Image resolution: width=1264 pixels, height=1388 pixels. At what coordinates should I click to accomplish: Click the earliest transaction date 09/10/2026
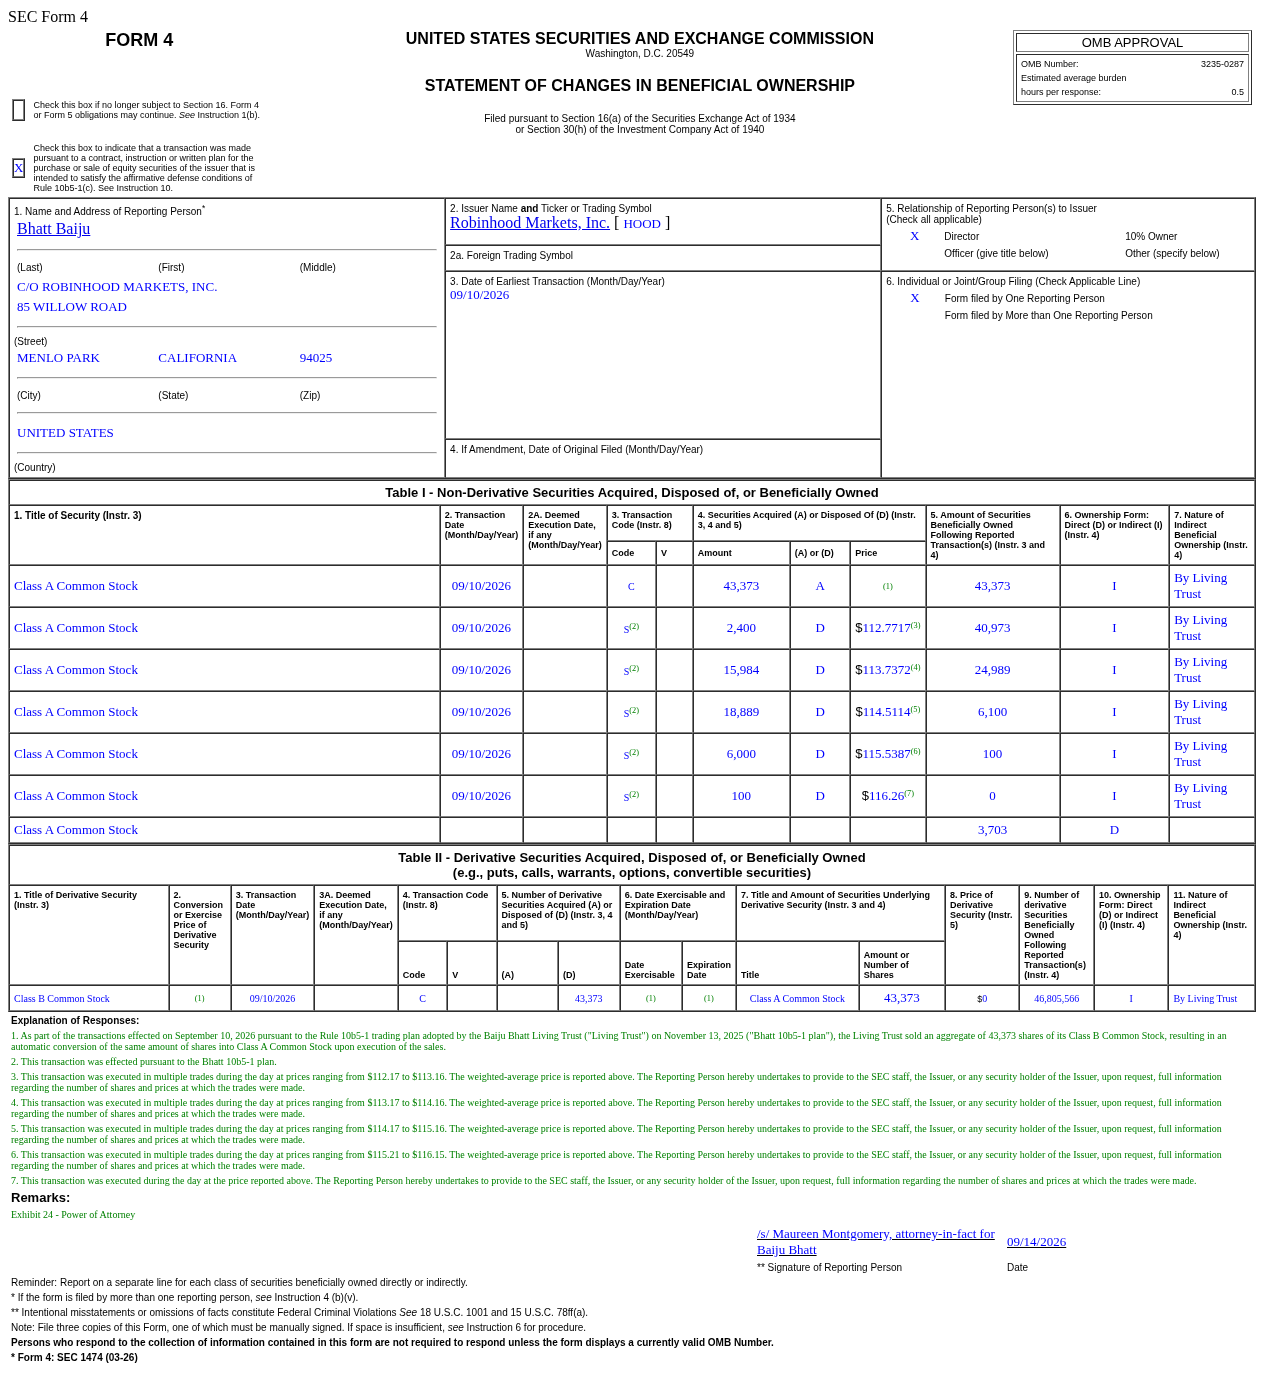click(479, 295)
